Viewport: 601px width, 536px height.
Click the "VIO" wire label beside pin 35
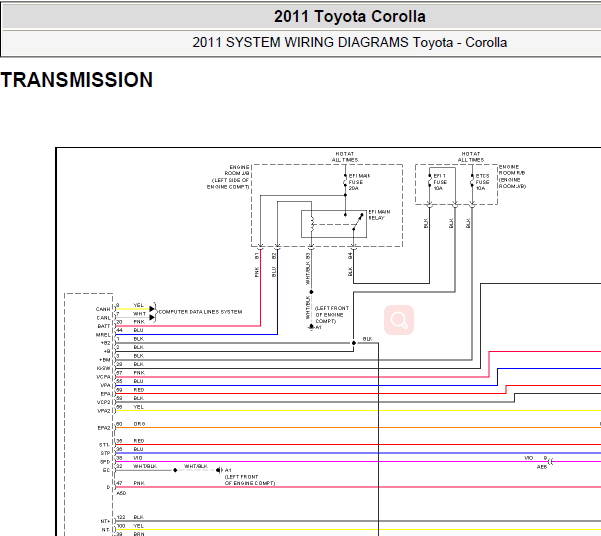click(138, 458)
